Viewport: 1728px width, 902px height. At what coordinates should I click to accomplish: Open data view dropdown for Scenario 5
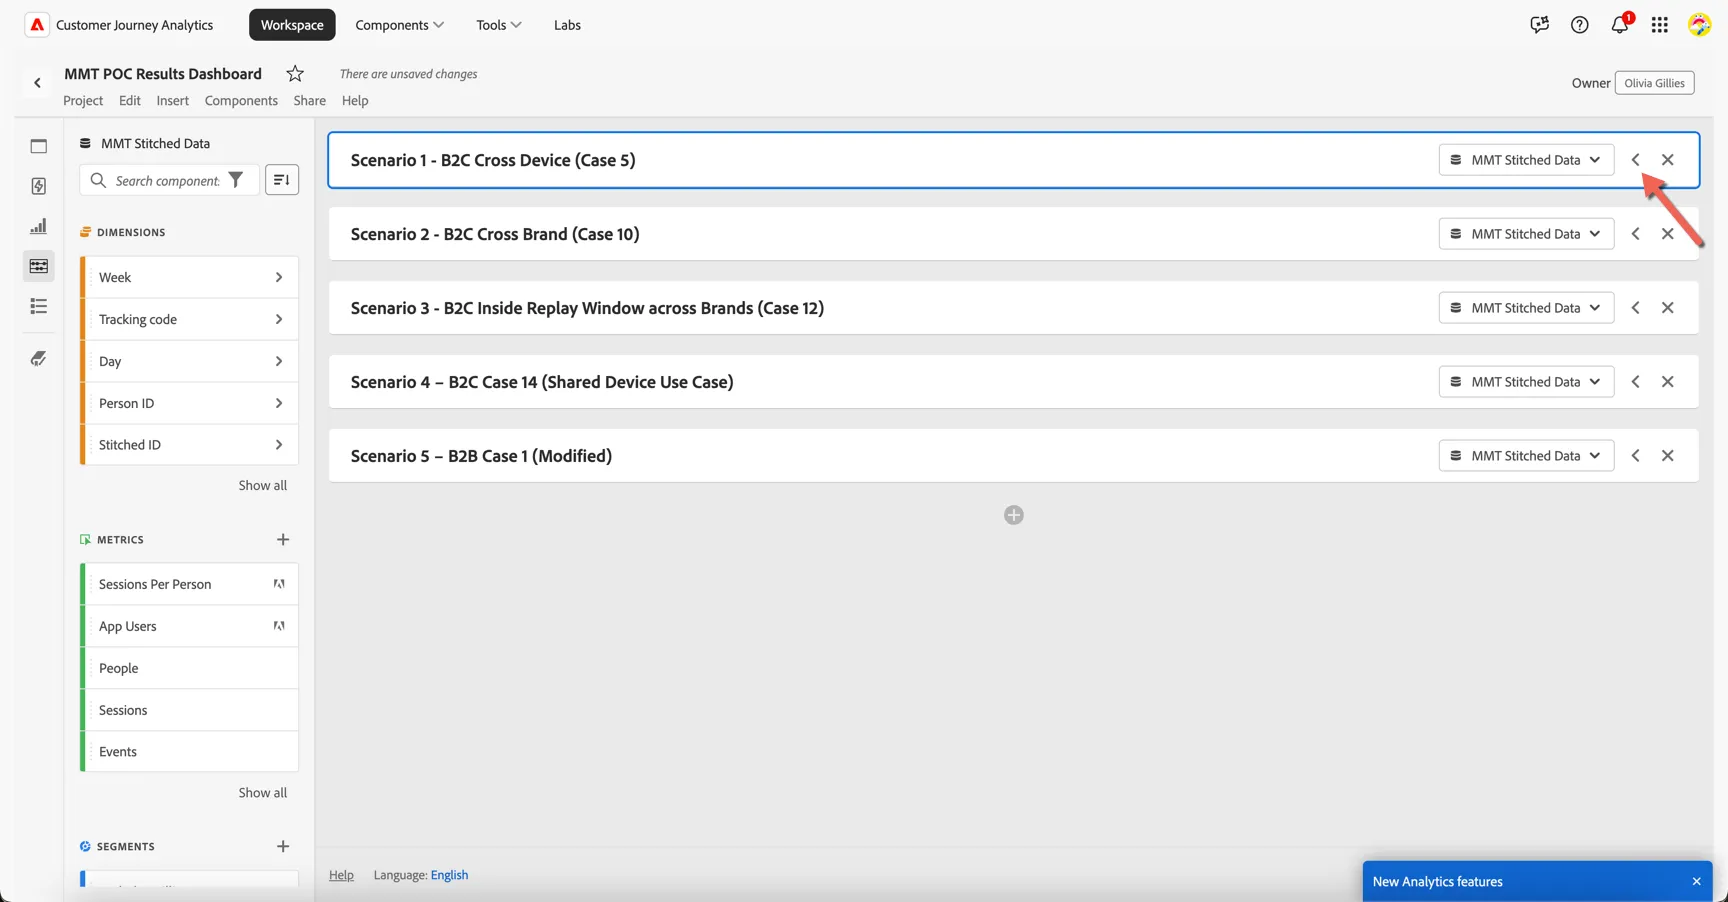coord(1526,456)
